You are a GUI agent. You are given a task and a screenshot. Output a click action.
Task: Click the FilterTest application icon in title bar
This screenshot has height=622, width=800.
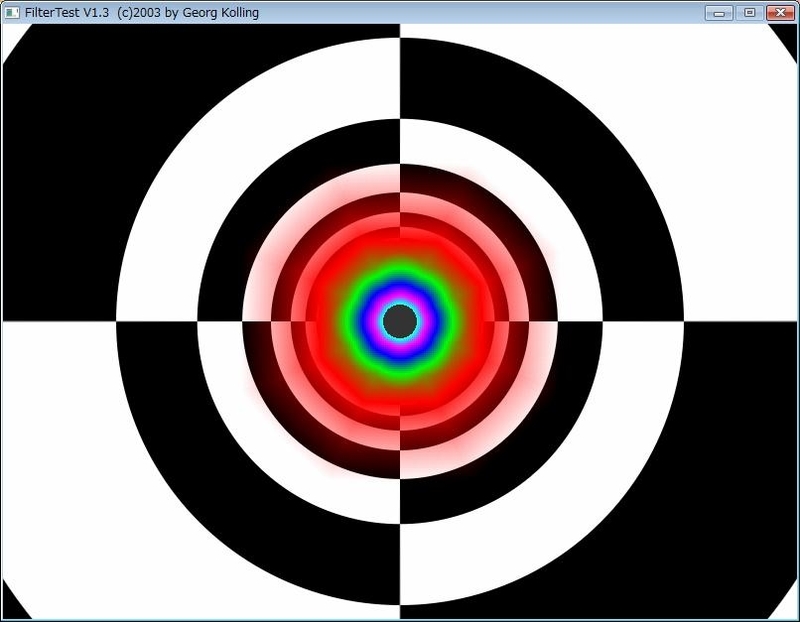12,12
